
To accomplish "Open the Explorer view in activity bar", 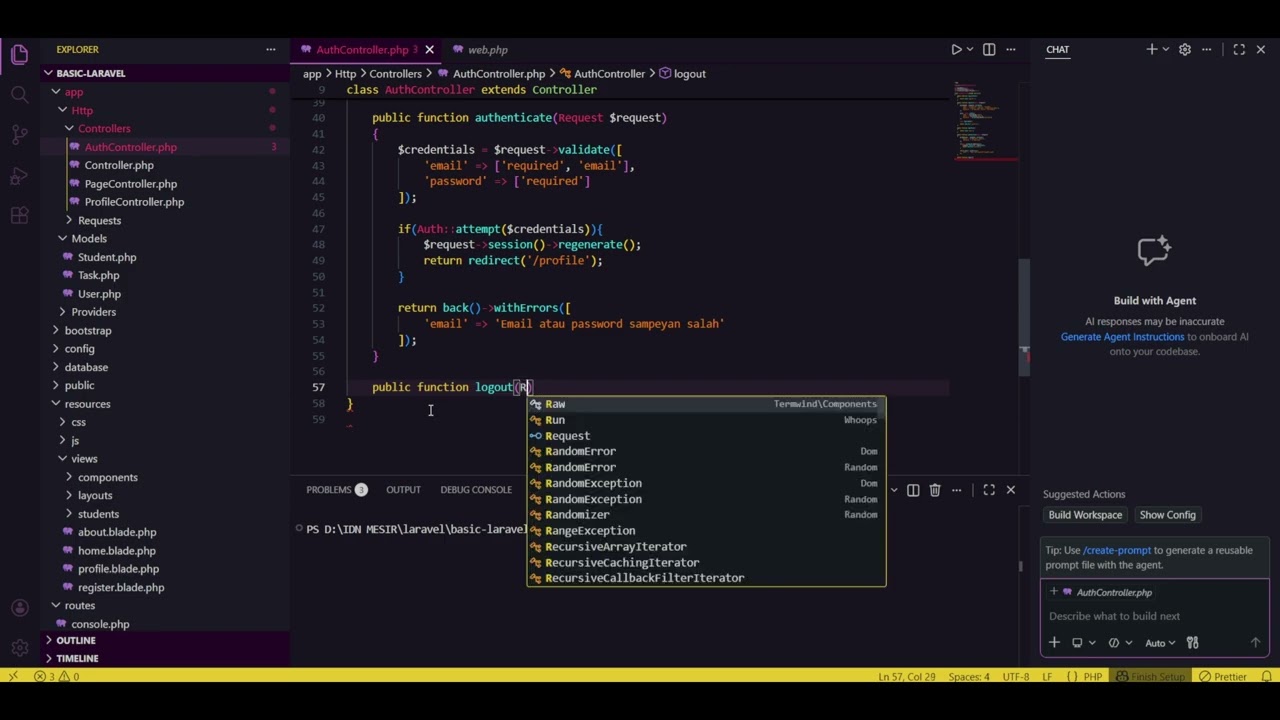I will tap(19, 55).
